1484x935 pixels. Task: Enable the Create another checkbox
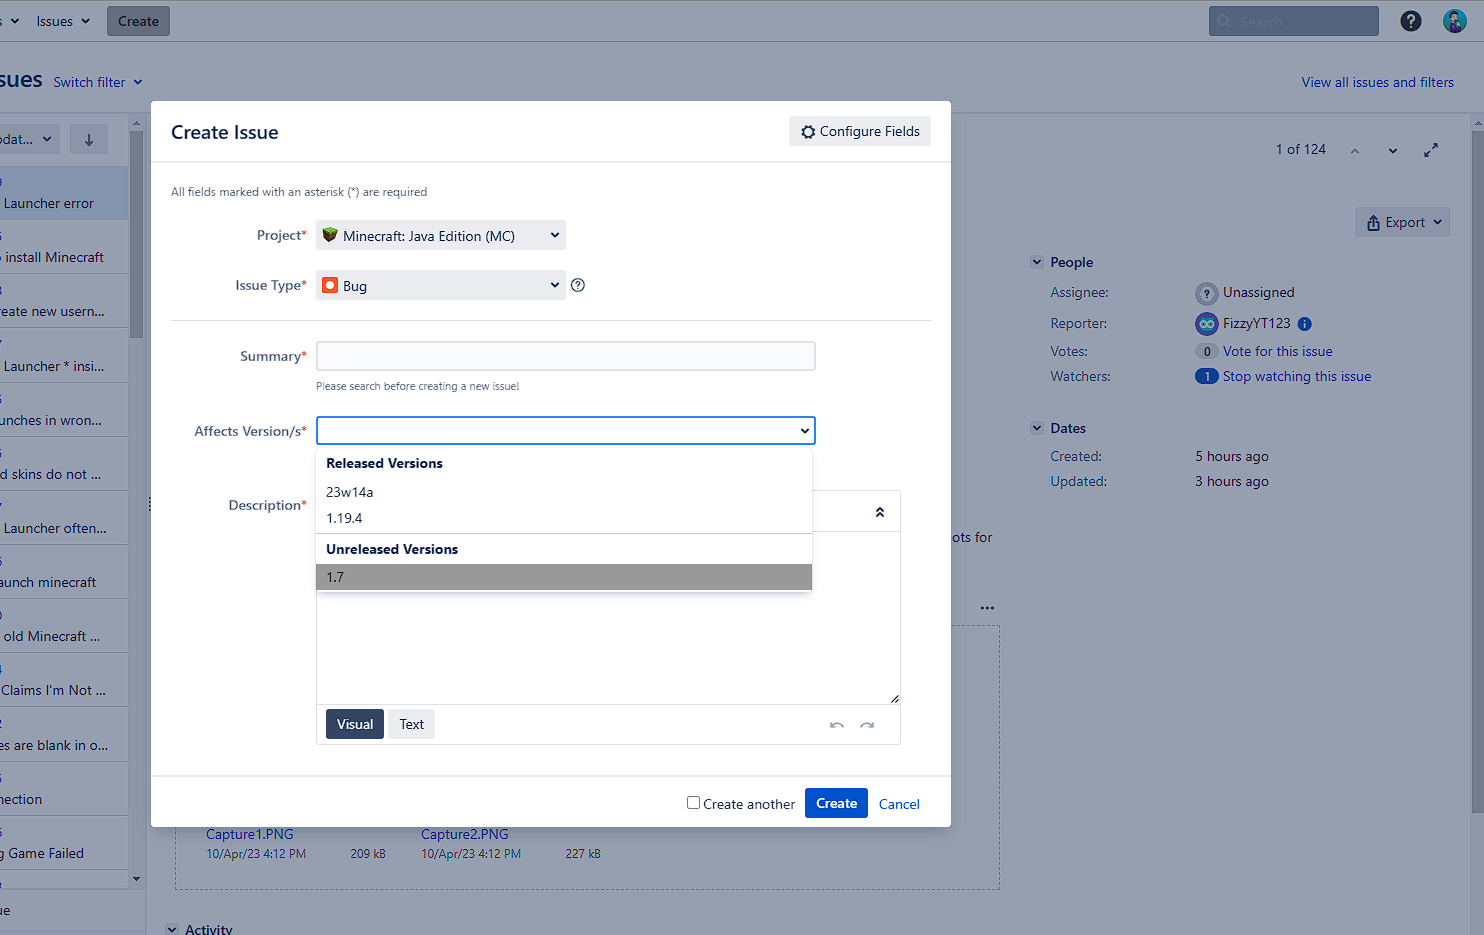point(693,803)
